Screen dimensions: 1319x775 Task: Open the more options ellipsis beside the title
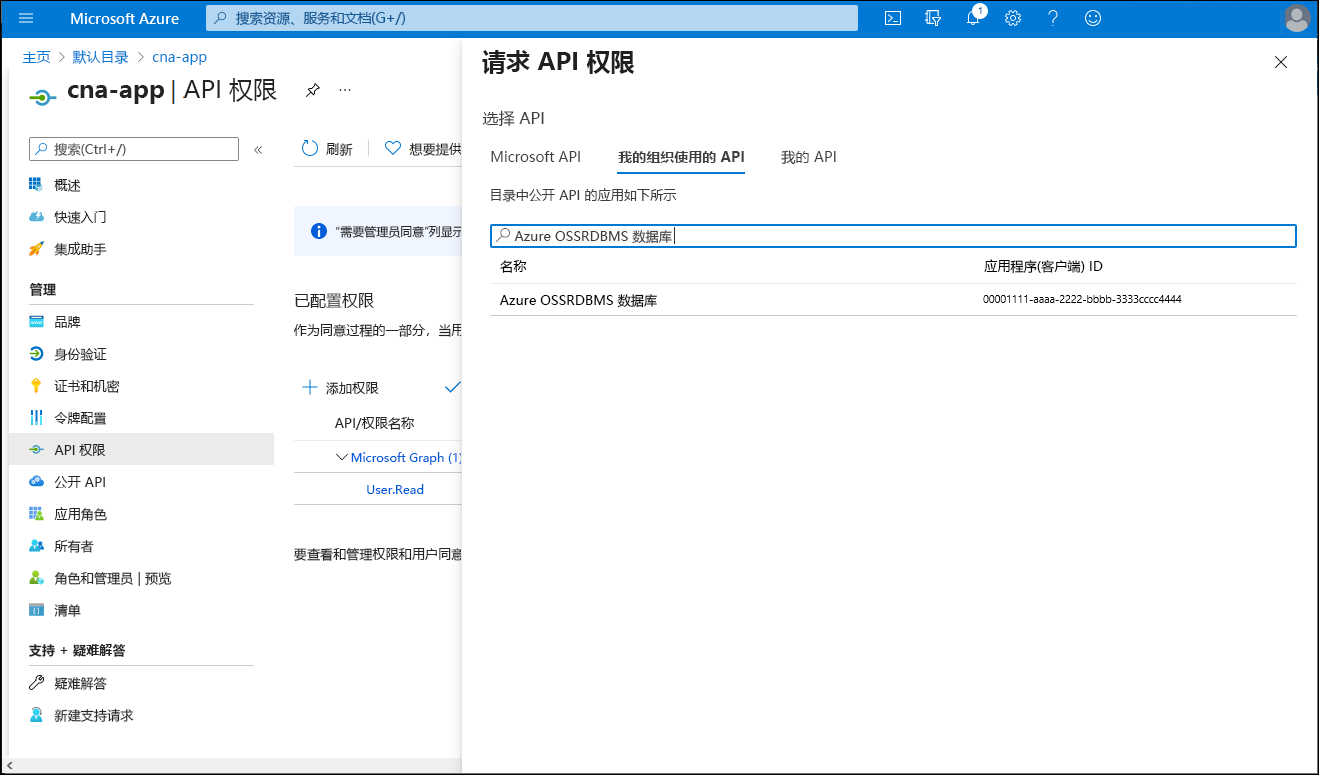point(345,90)
